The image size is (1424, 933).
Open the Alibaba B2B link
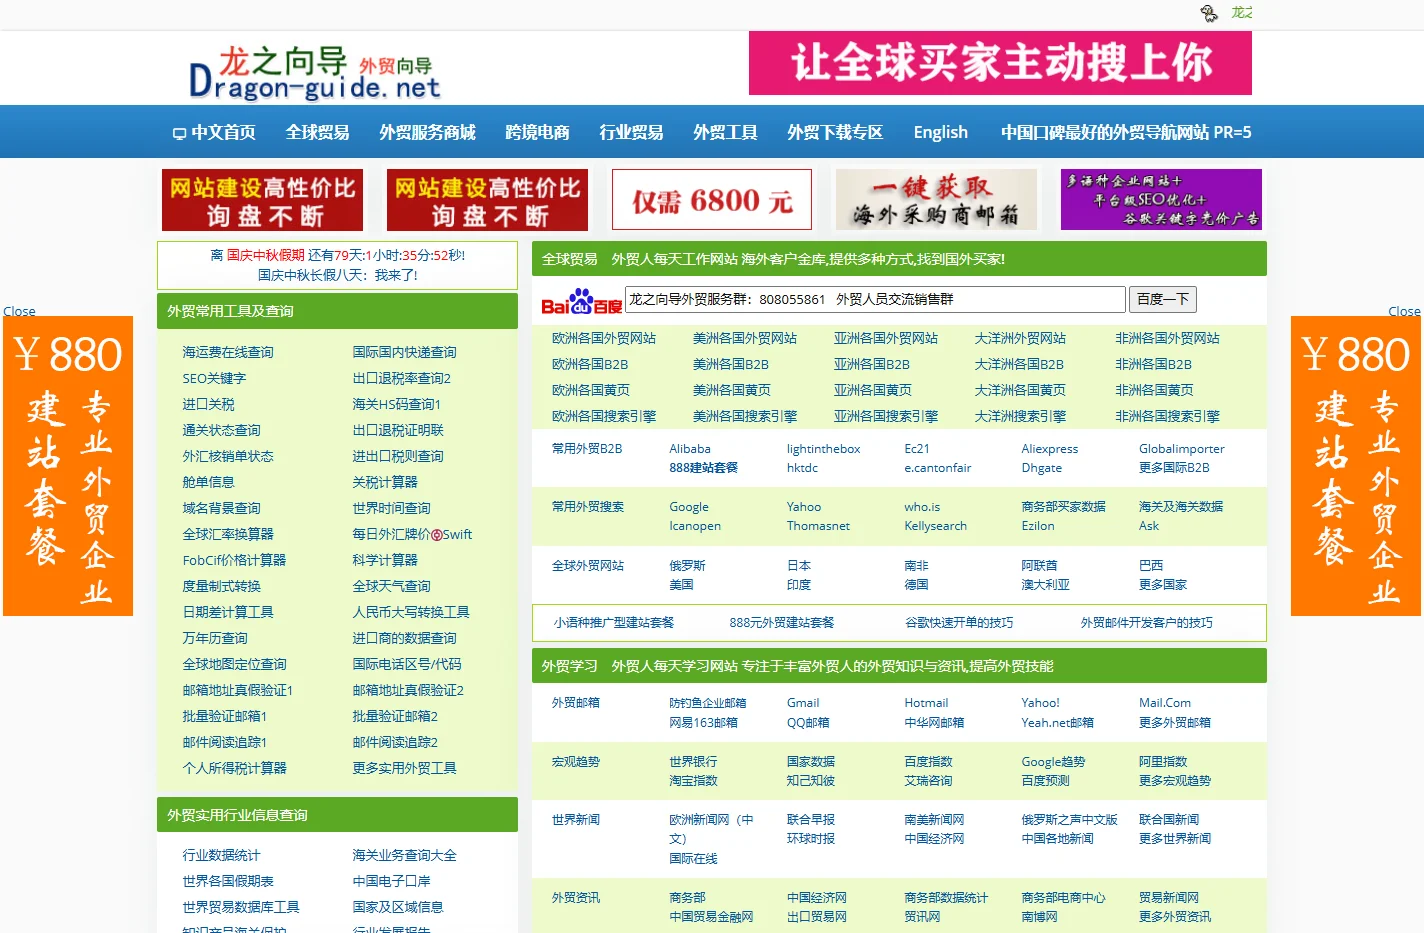click(690, 449)
